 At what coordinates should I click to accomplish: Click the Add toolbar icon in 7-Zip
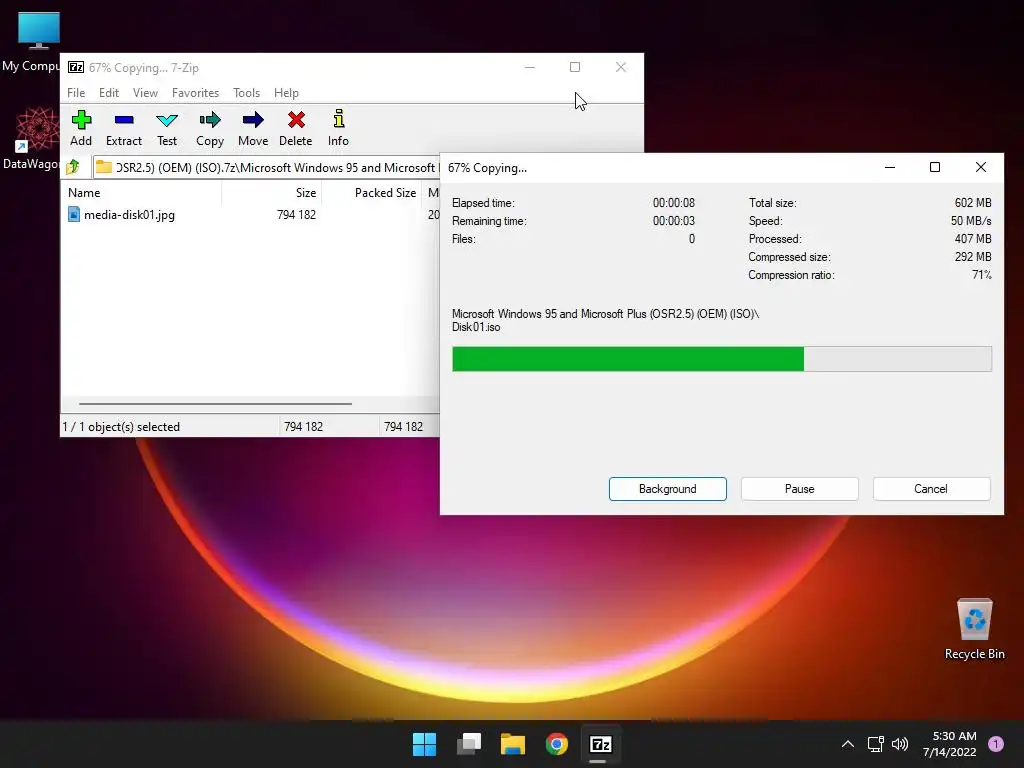81,120
